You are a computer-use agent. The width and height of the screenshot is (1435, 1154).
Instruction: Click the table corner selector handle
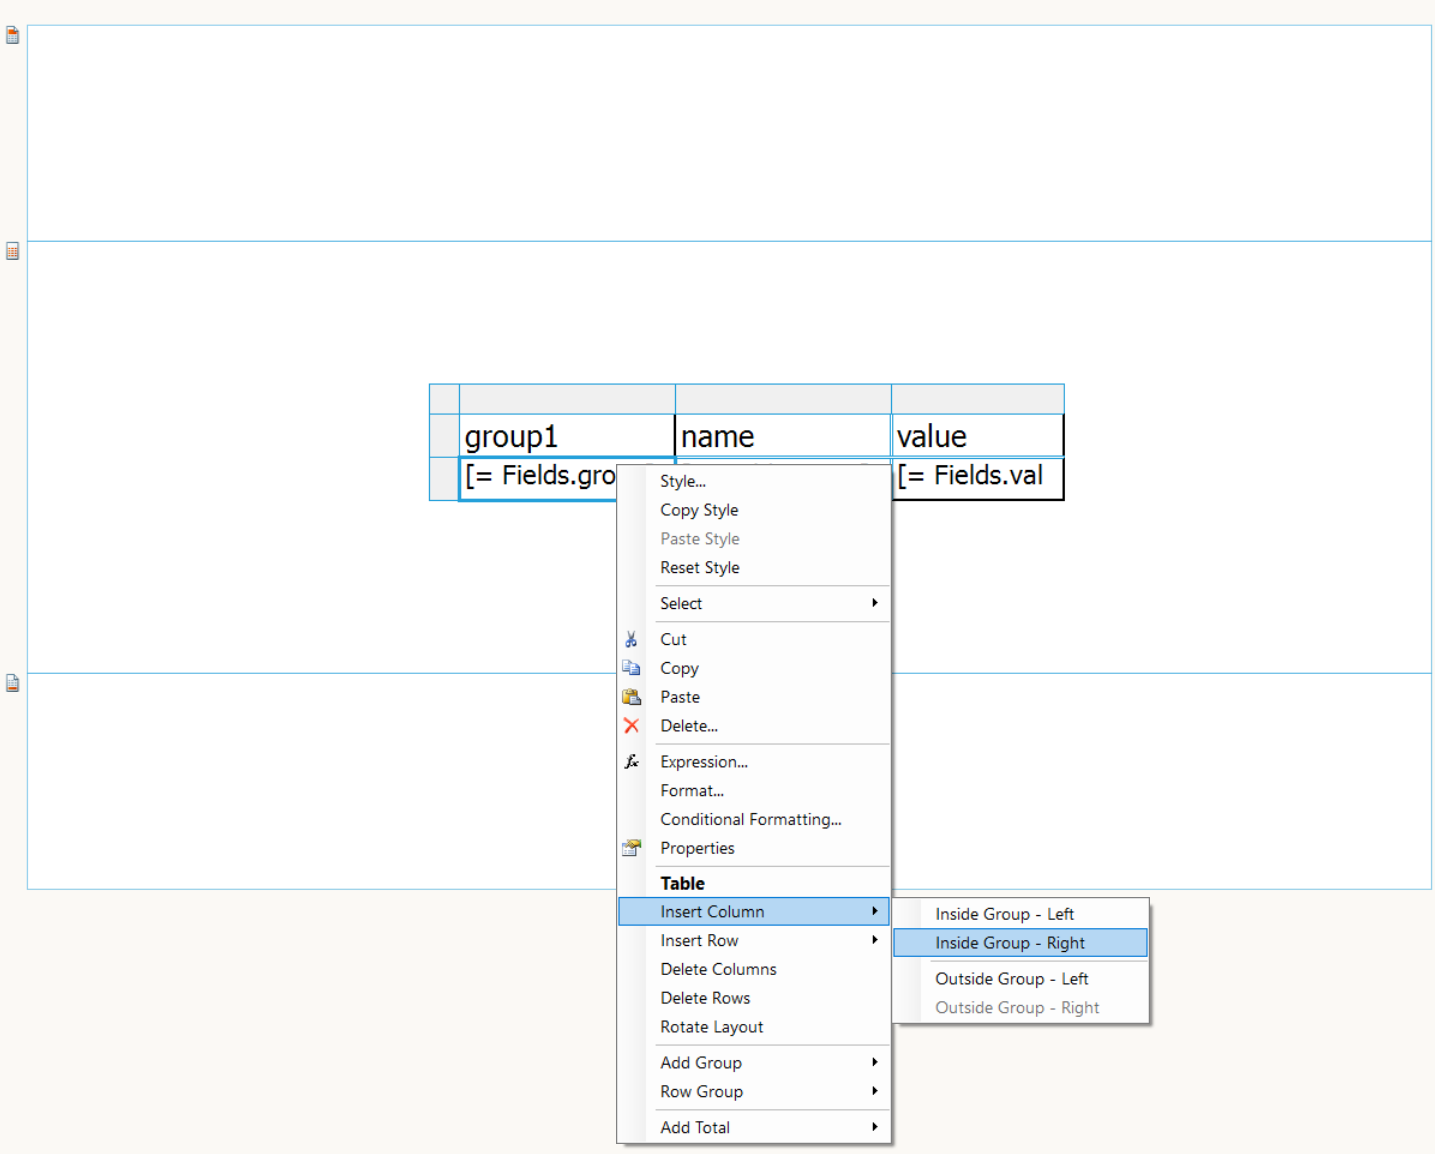click(x=444, y=399)
